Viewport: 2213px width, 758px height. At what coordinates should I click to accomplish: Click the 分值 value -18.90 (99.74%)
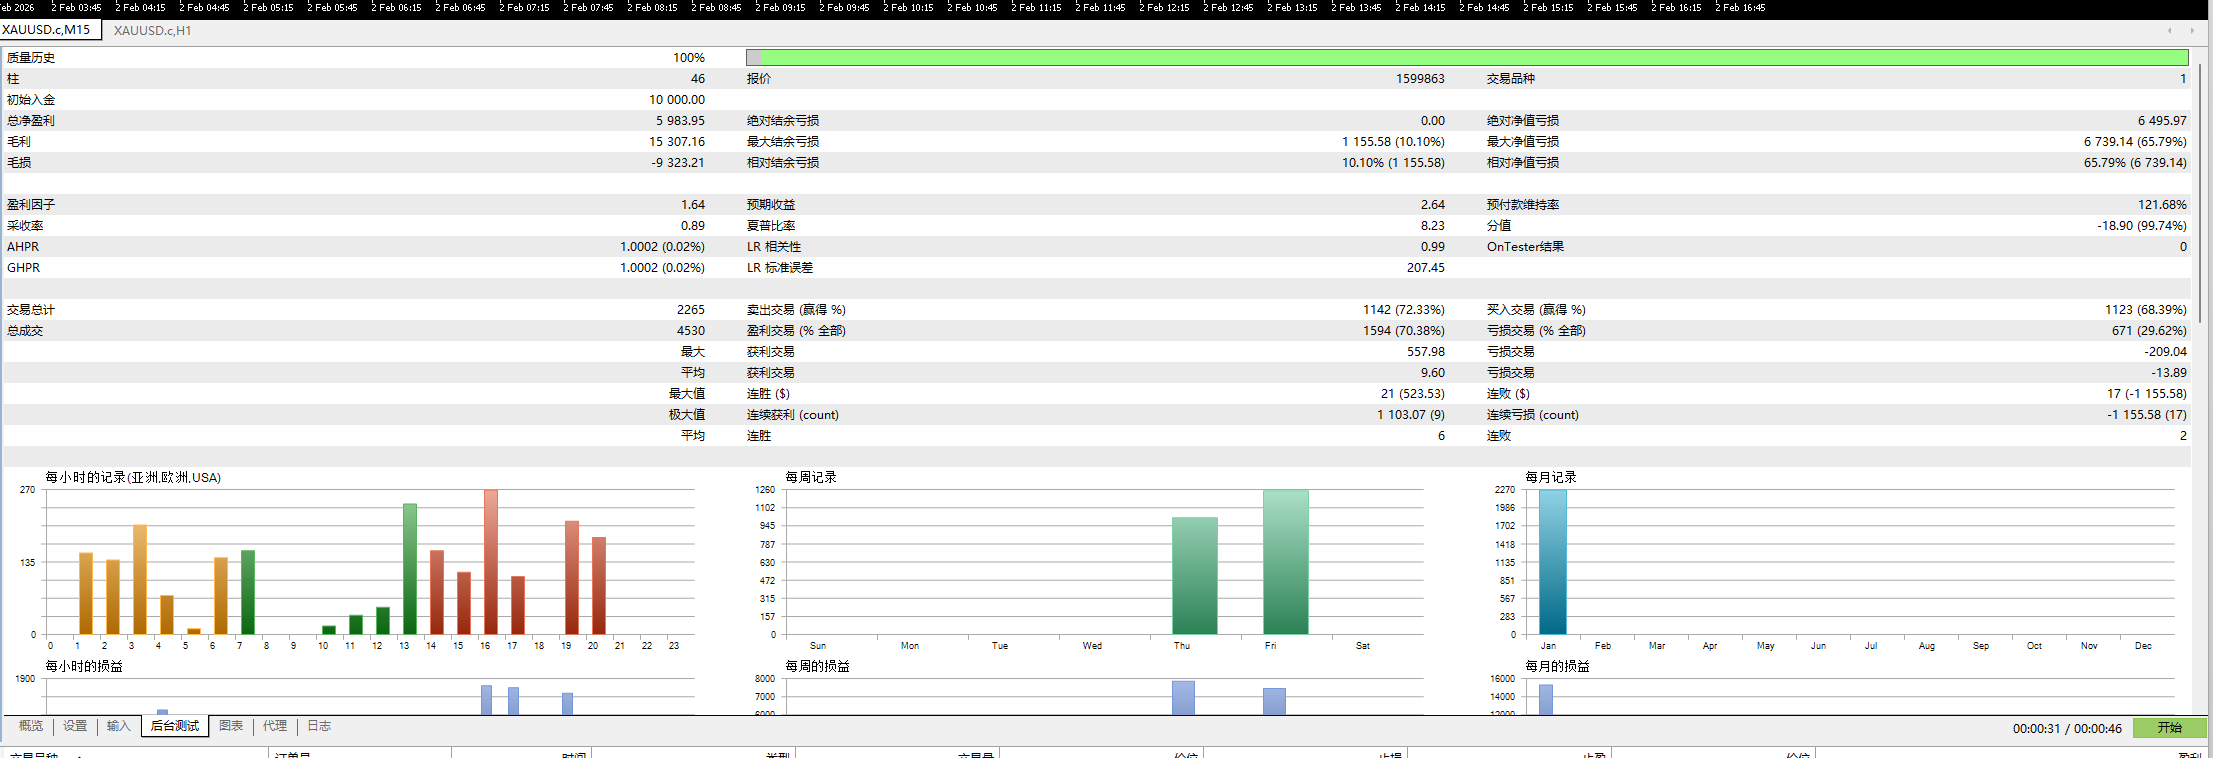tap(2142, 226)
